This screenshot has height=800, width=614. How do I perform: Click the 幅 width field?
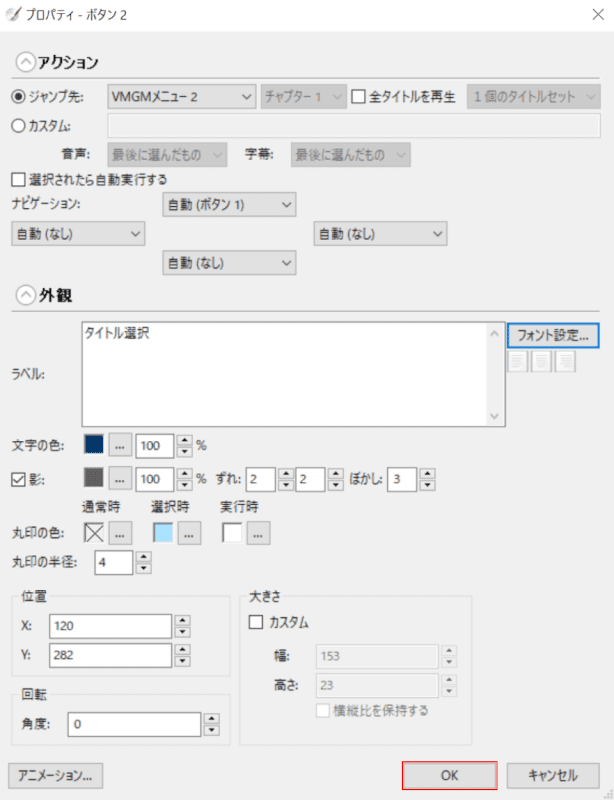[377, 656]
